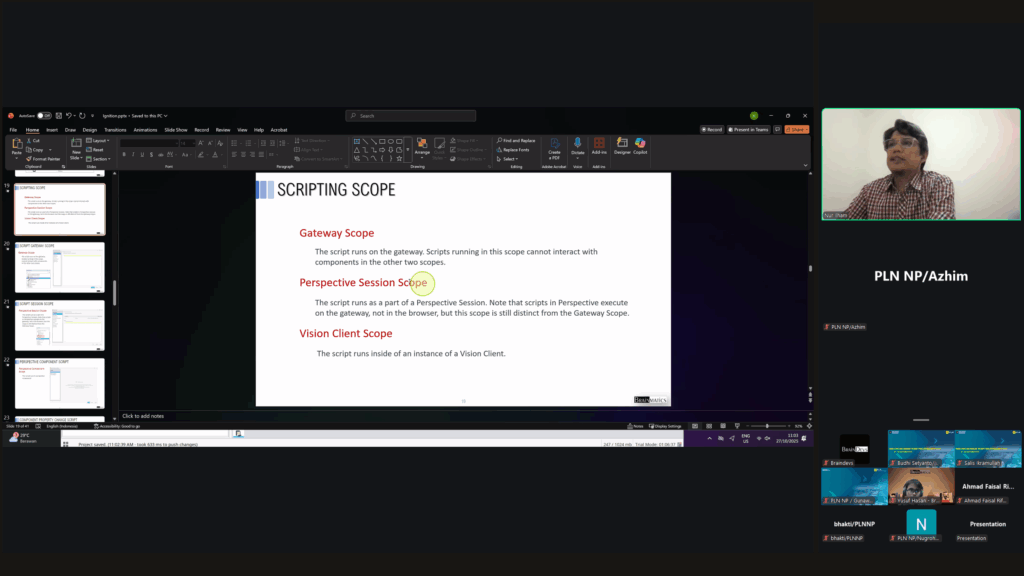
Task: Open the Add-ins icon
Action: tap(599, 146)
